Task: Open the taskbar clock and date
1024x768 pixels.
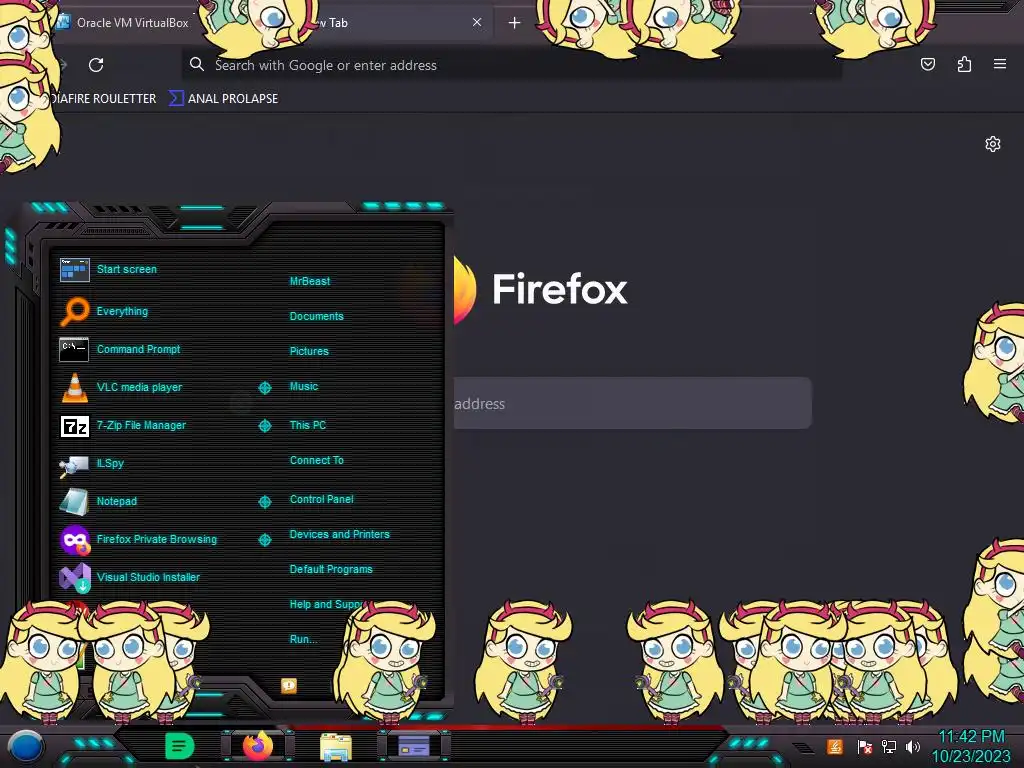Action: (x=971, y=746)
